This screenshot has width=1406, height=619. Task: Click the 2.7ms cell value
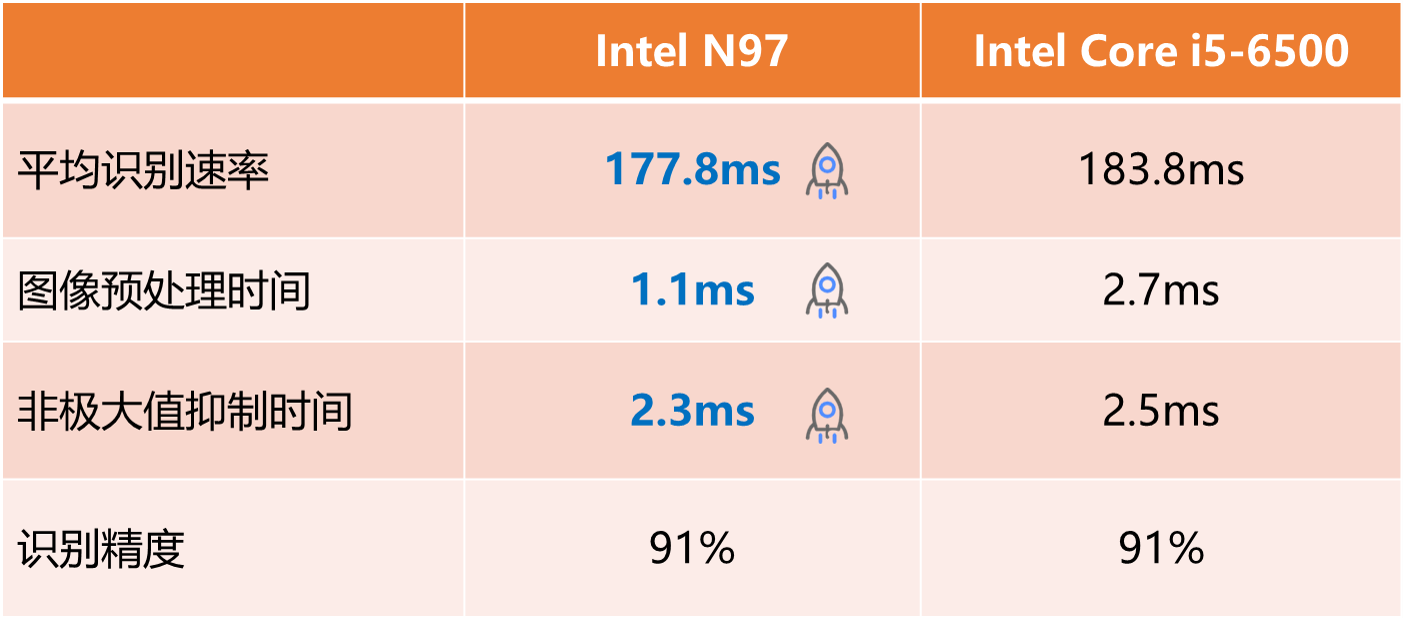(x=1161, y=291)
